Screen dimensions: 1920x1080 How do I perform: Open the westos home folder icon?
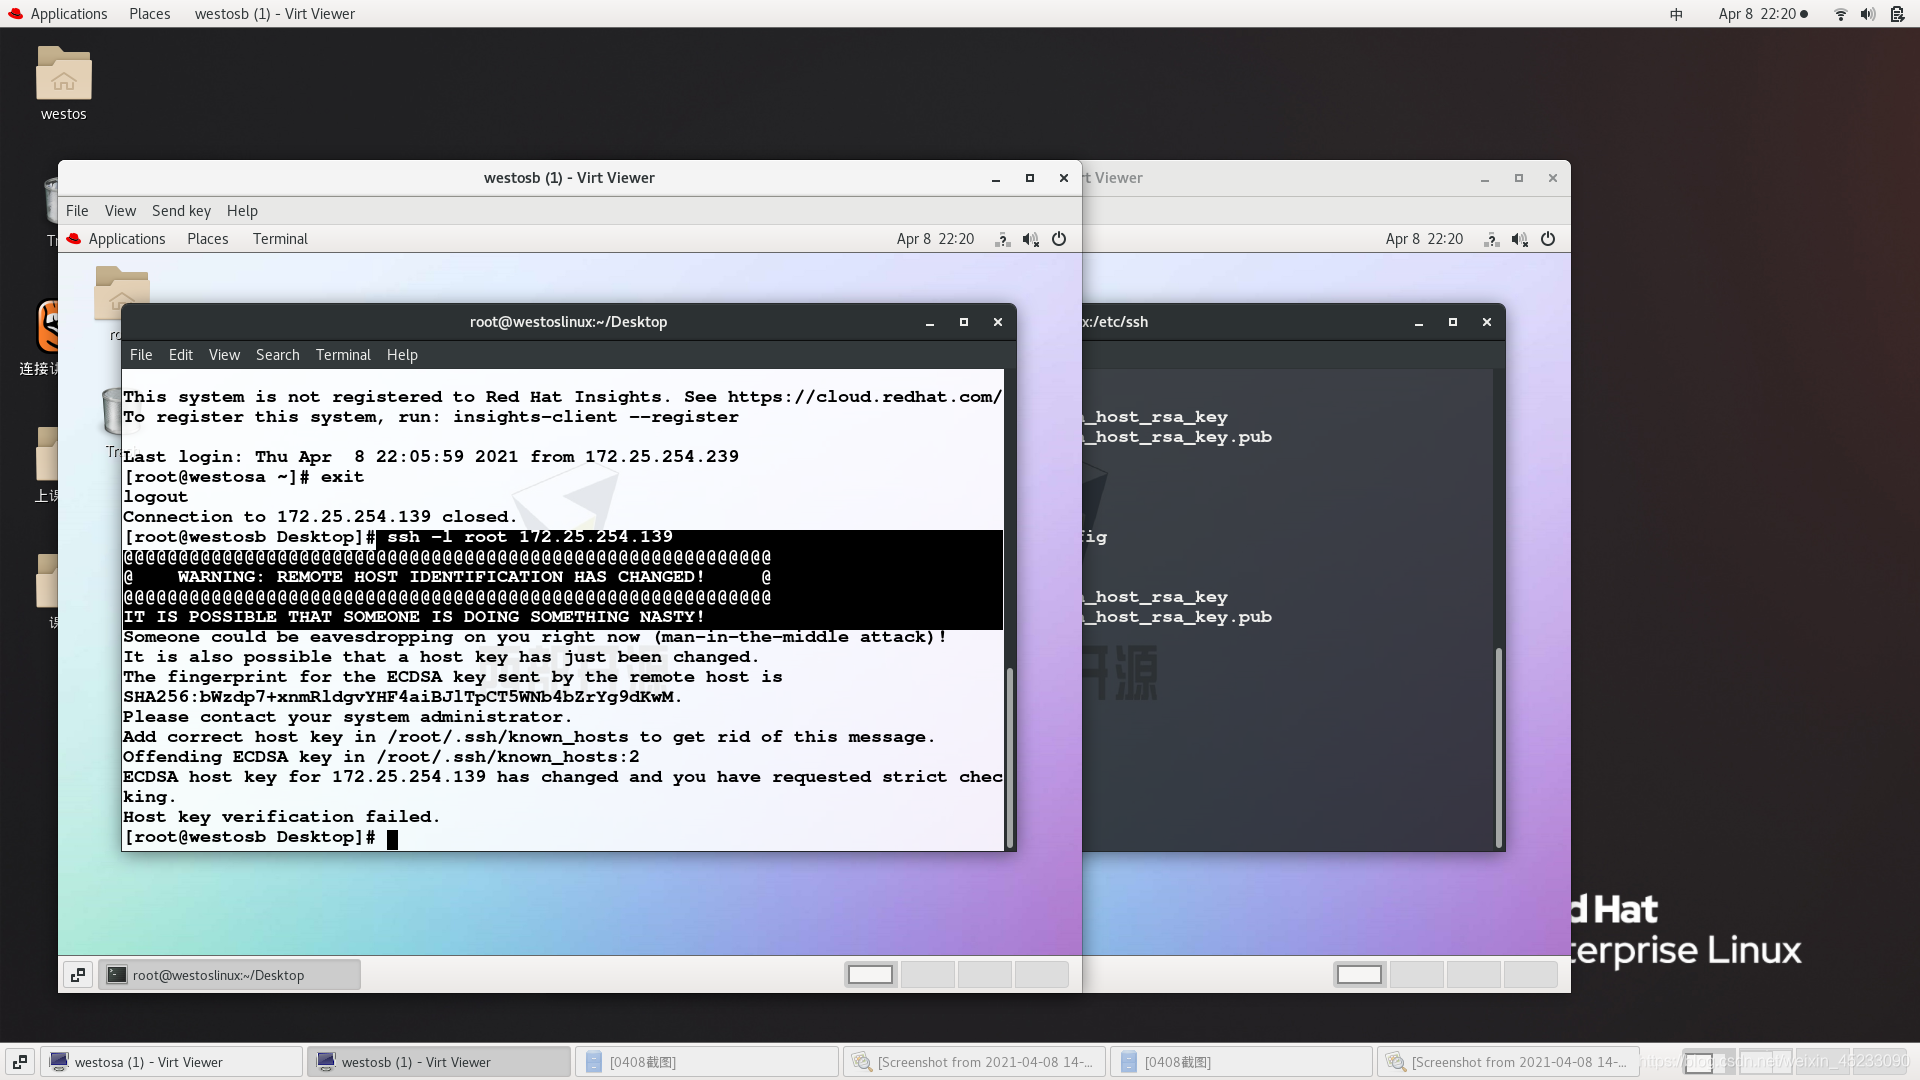click(63, 76)
